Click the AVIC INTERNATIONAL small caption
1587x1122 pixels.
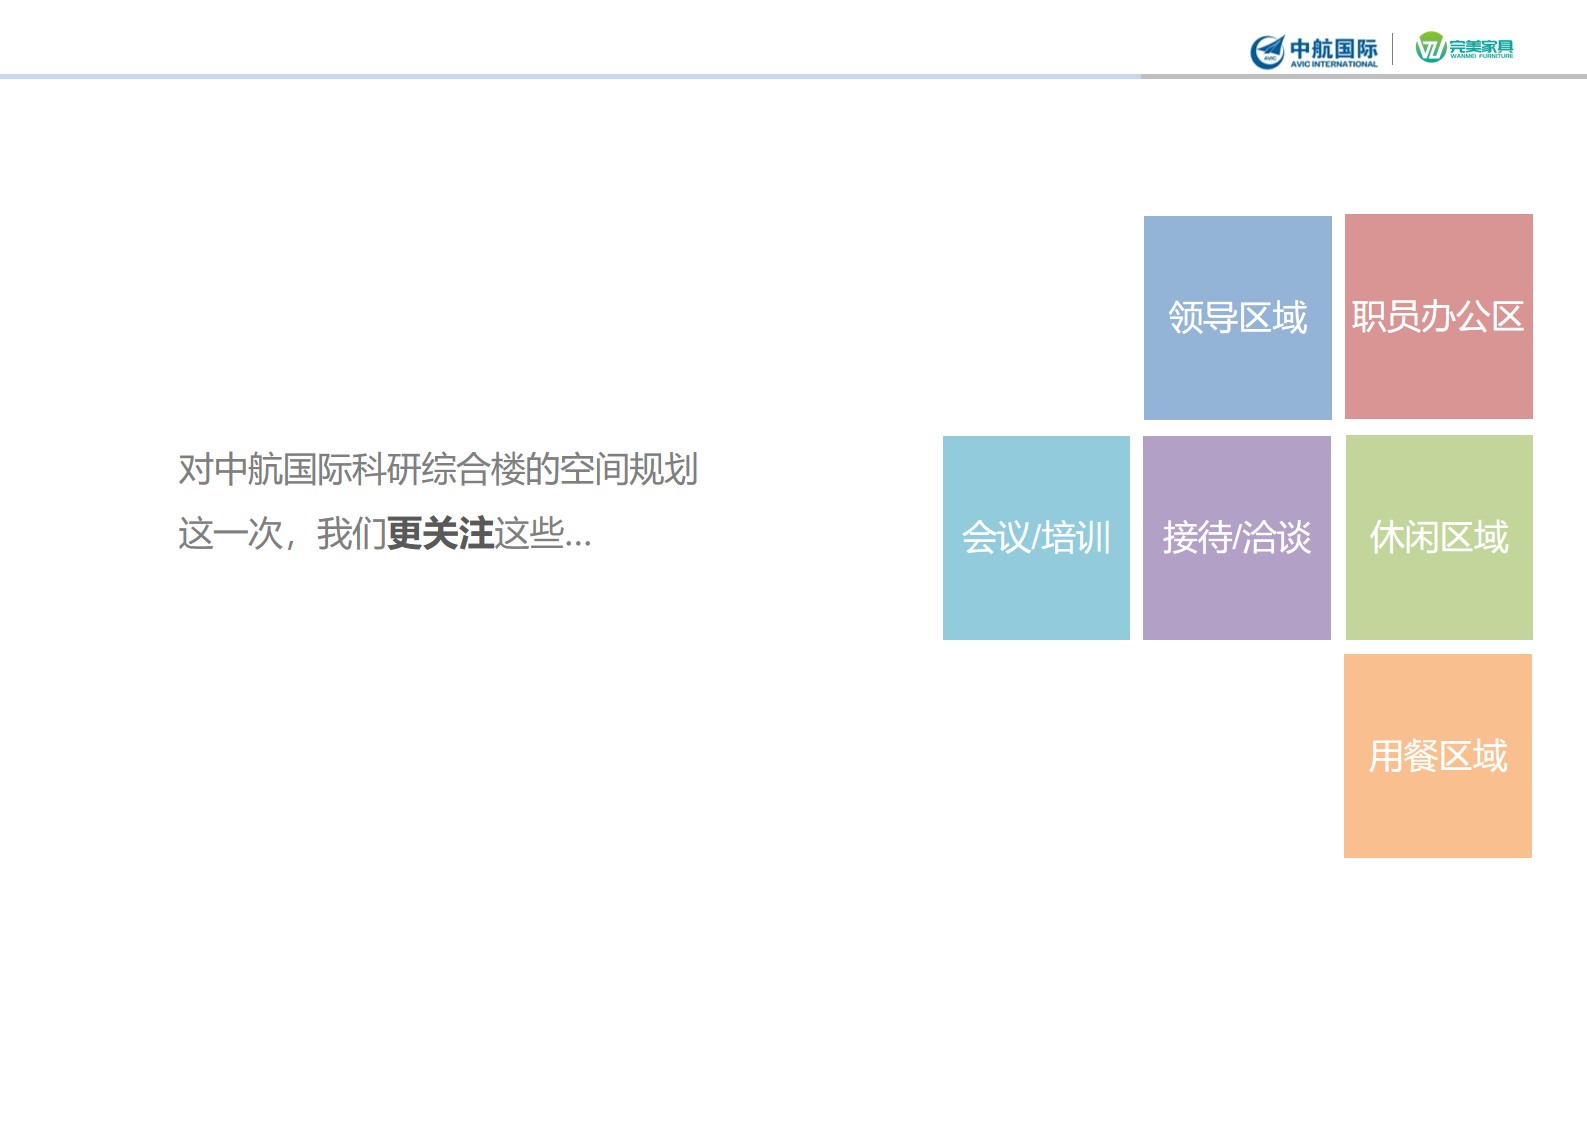click(x=1333, y=64)
